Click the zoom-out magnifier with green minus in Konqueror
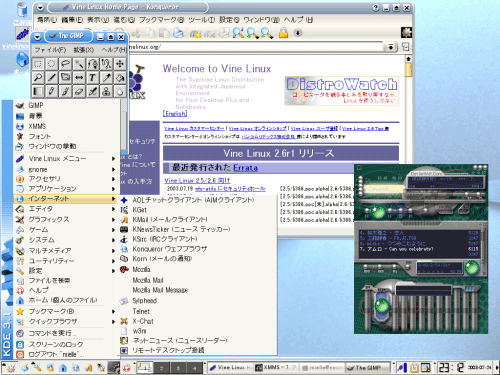 (266, 33)
